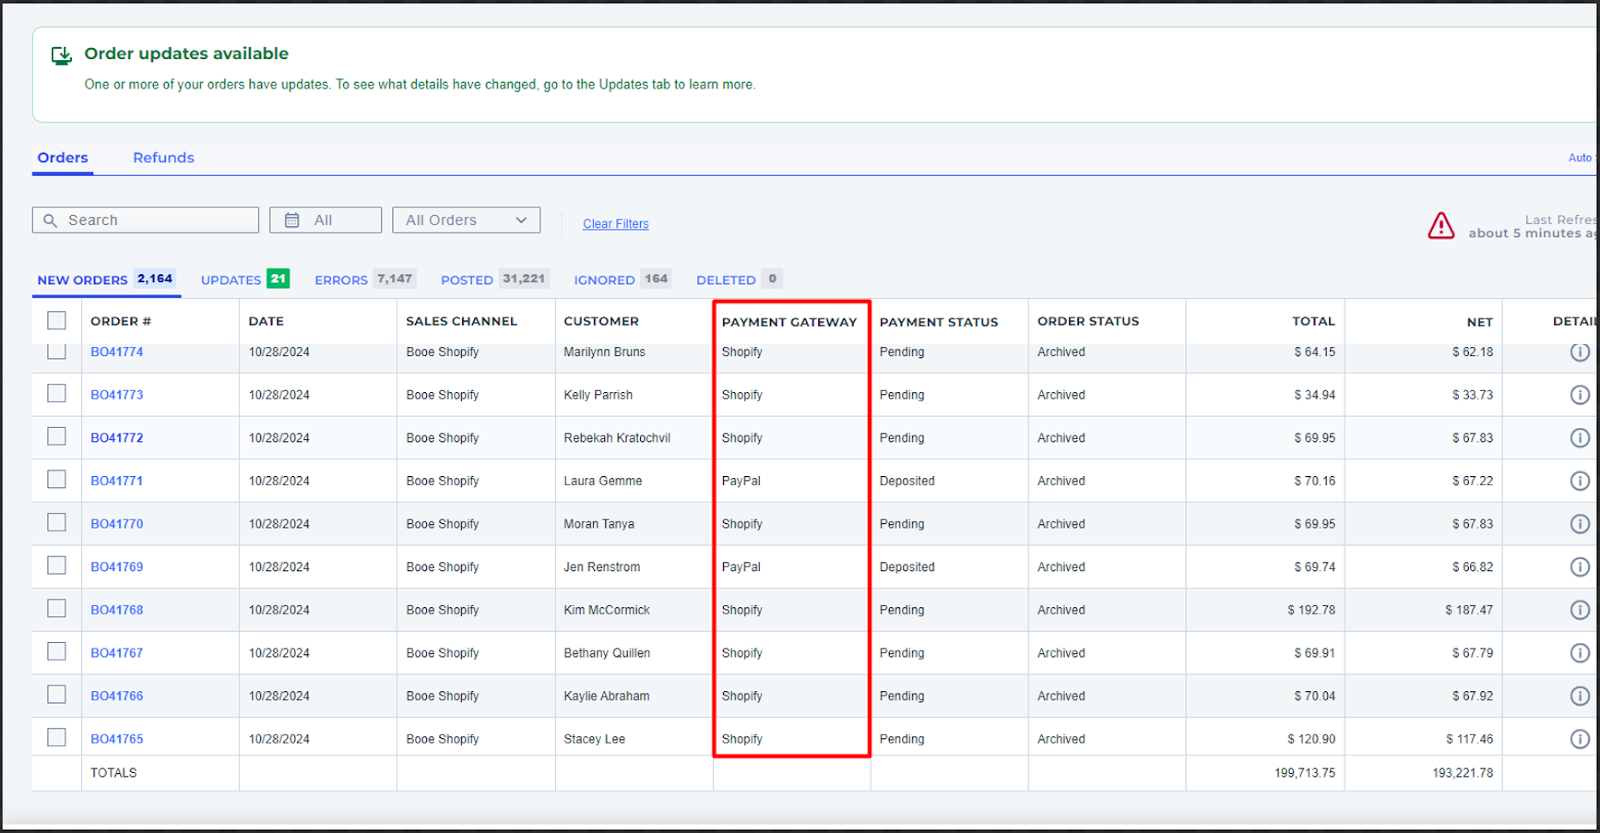Select the checkbox for order BO41772
The width and height of the screenshot is (1600, 833).
click(x=57, y=437)
